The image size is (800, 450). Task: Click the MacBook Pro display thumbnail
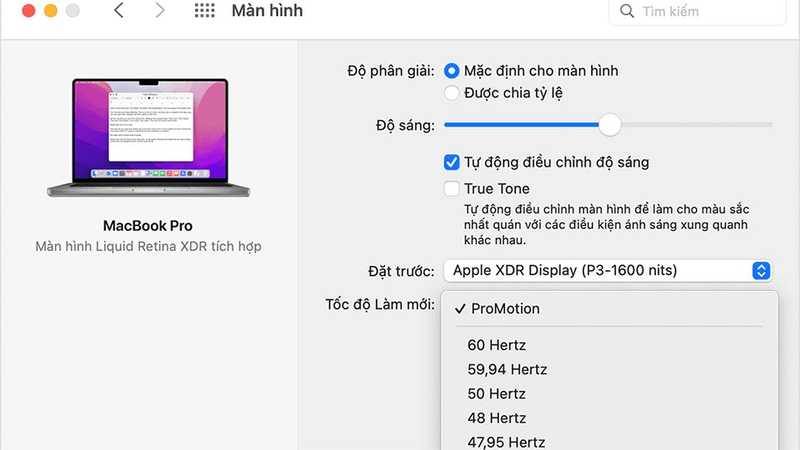(x=148, y=138)
